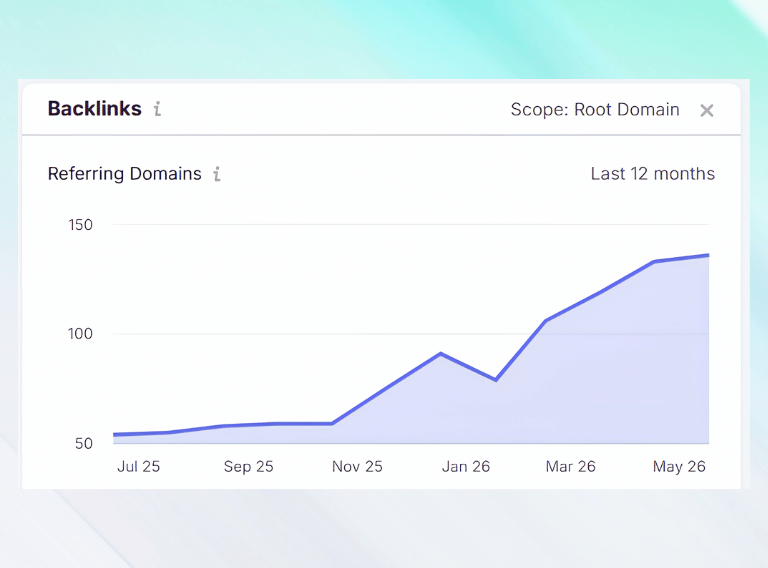Click the chart dip after Jan 26
This screenshot has height=568, width=768.
496,379
